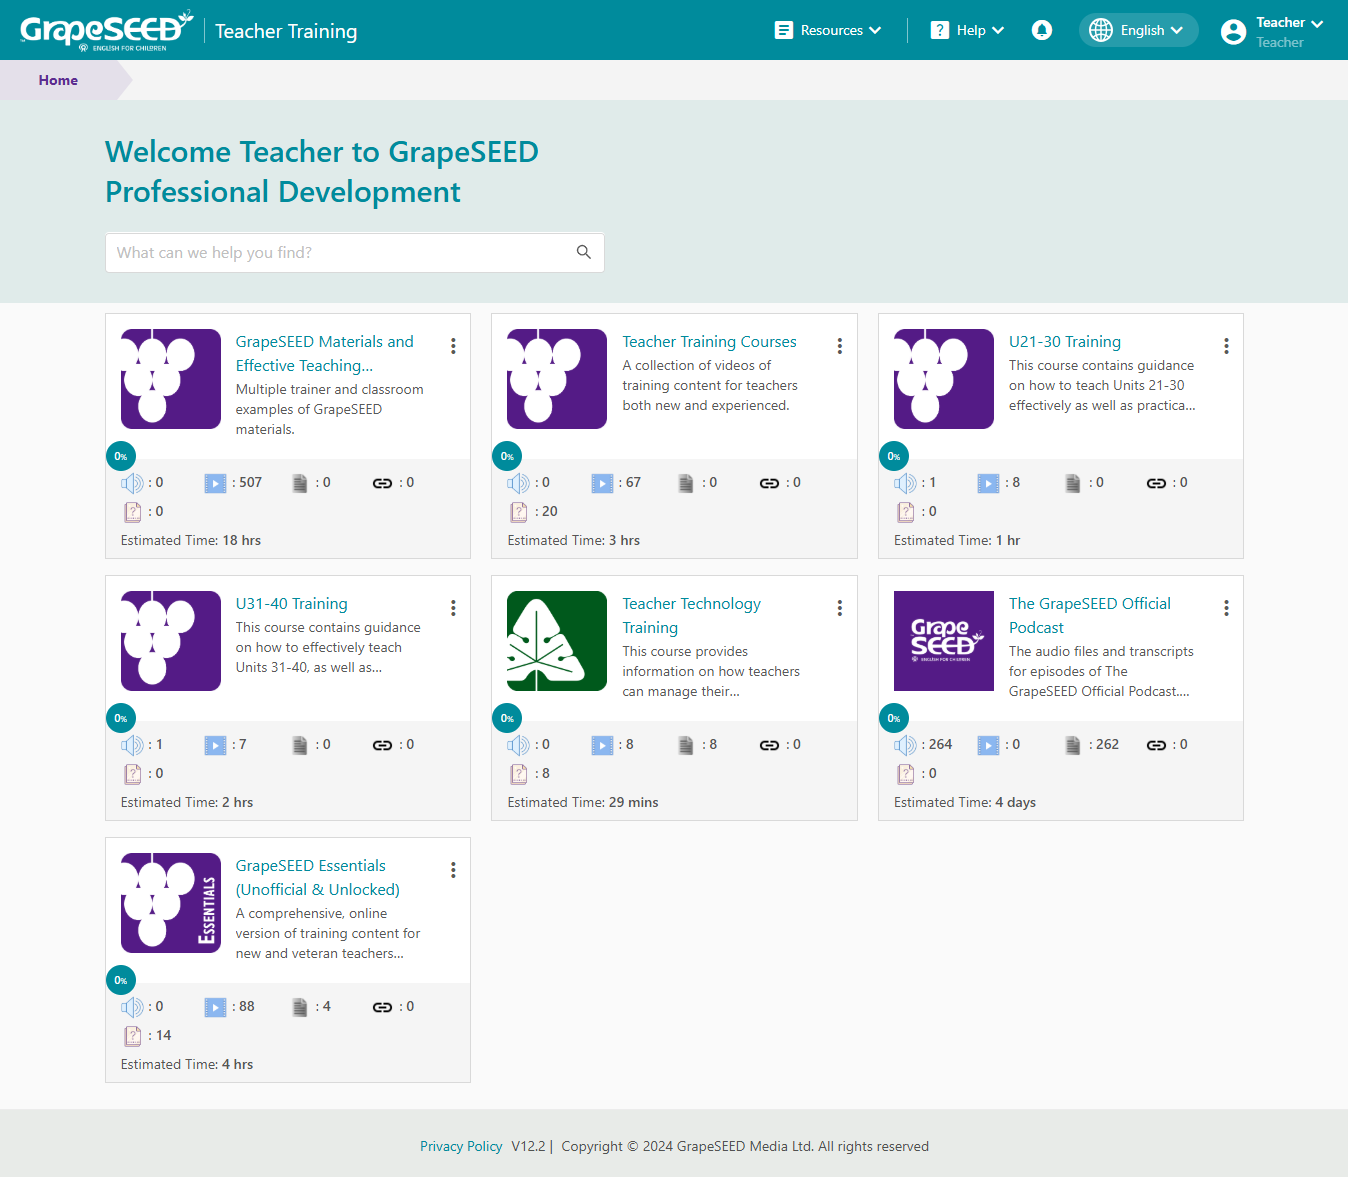Click document icon showing 262 in Podcast card
The height and width of the screenshot is (1177, 1348).
tap(1072, 745)
